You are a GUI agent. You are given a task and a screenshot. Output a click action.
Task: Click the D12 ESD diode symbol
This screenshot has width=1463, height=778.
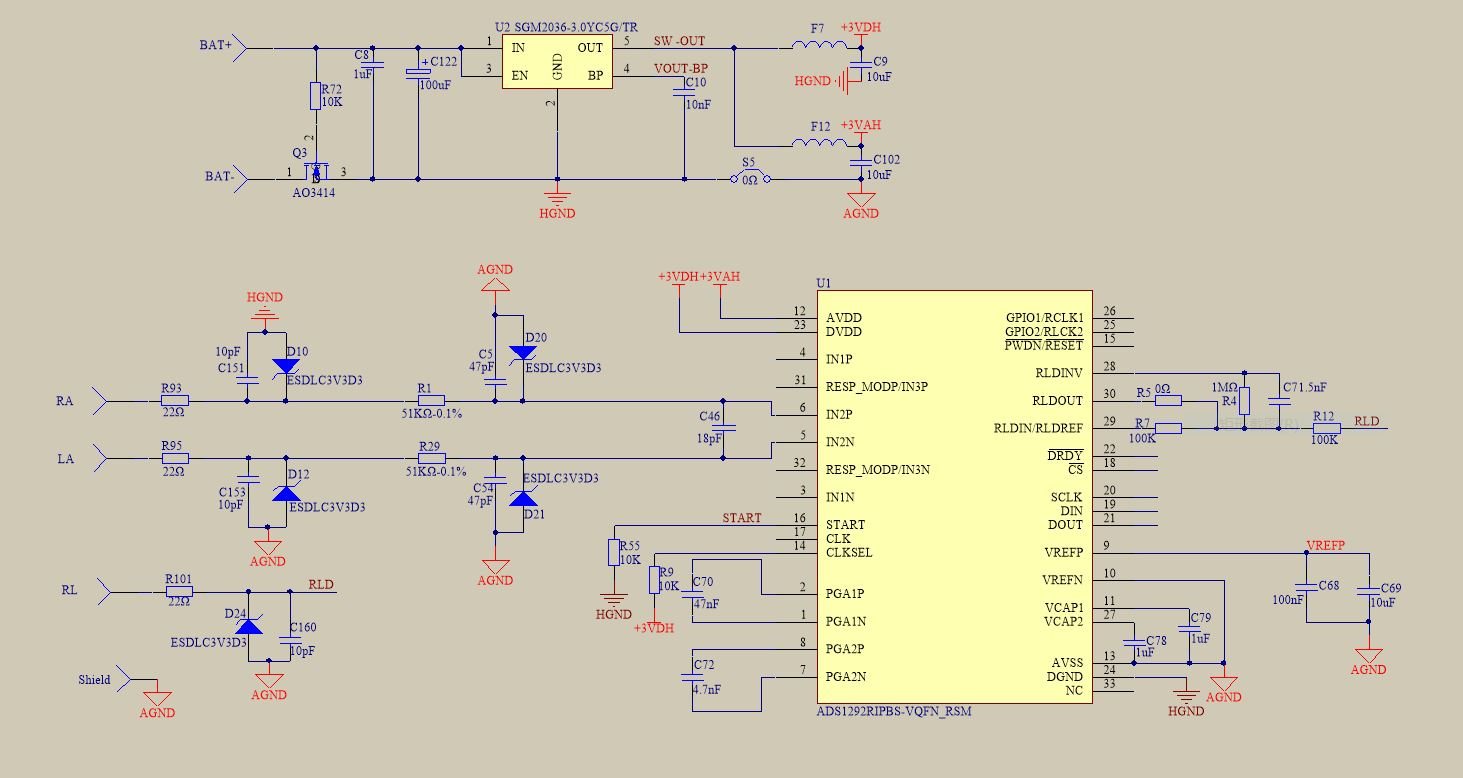coord(286,492)
